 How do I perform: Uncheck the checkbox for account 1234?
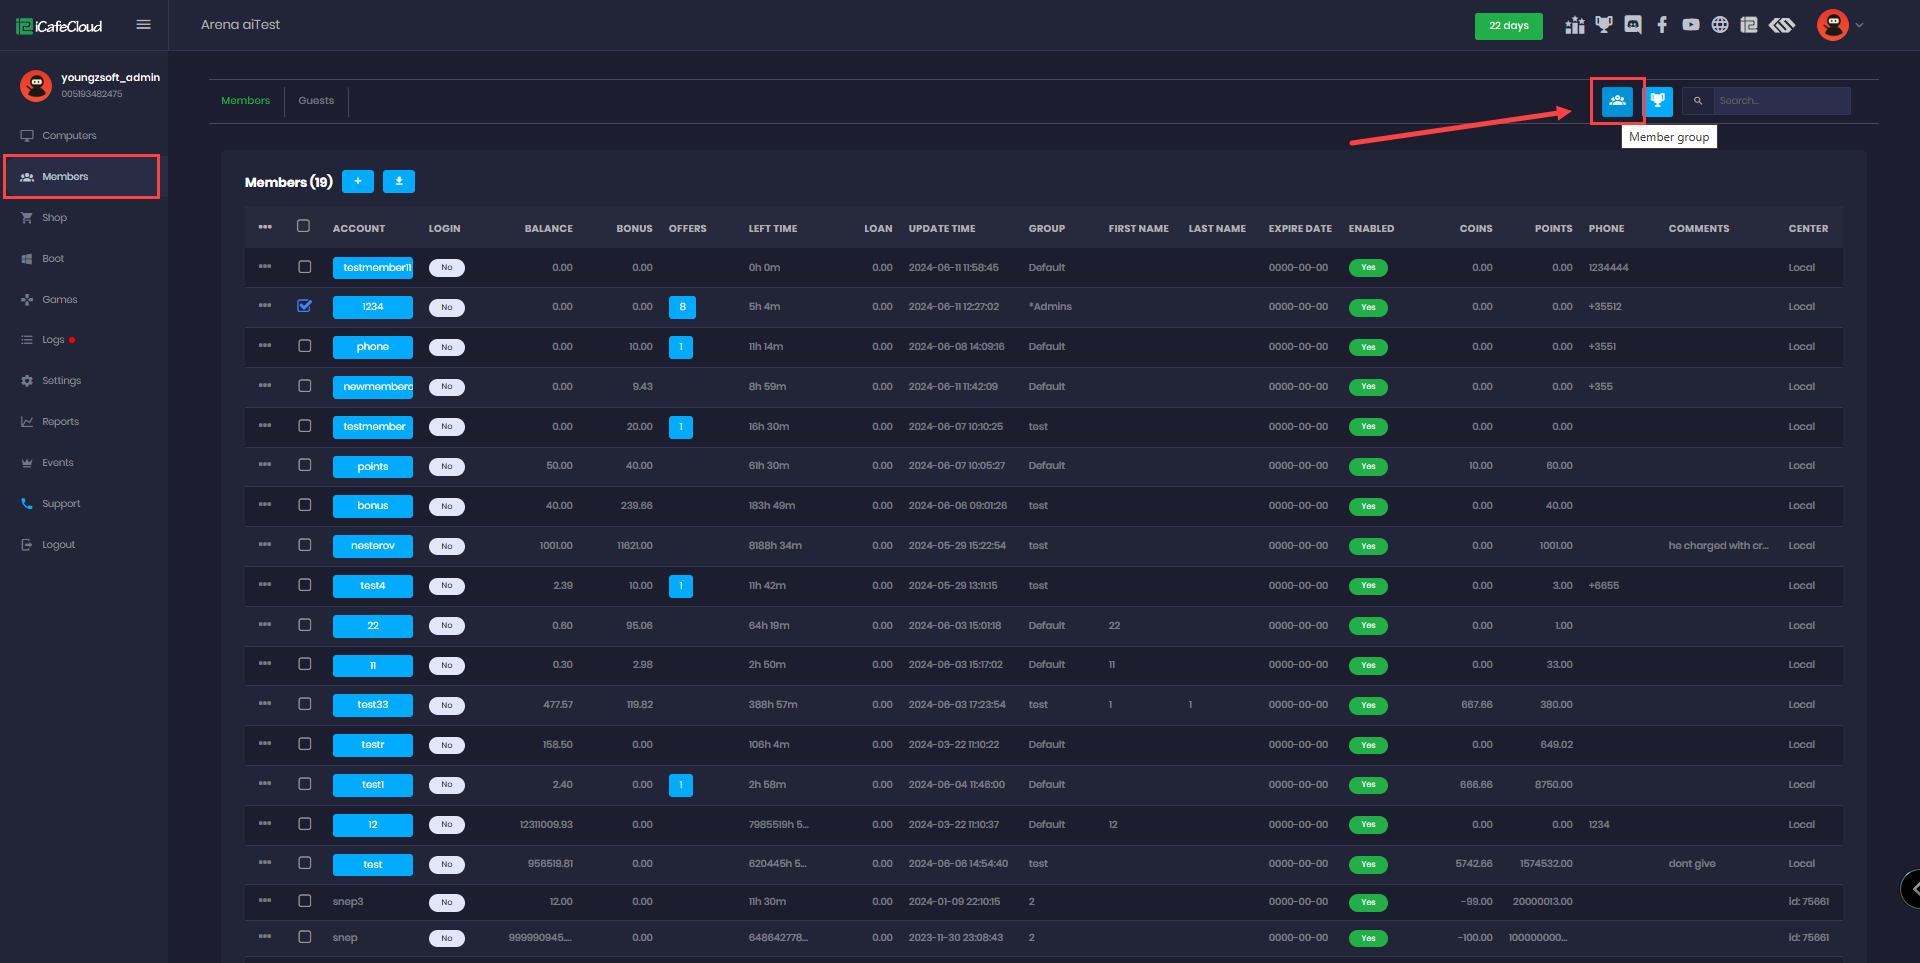tap(305, 306)
